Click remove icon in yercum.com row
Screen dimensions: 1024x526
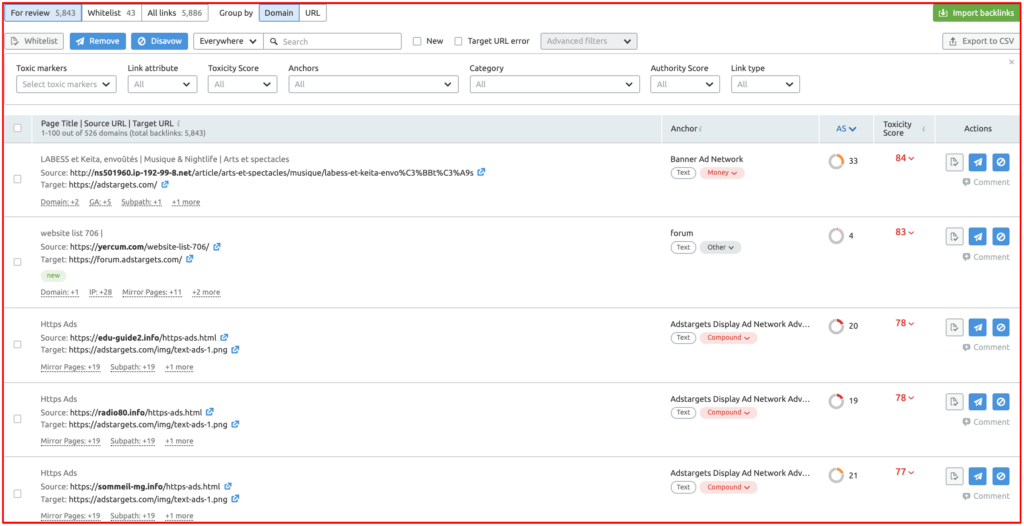[977, 236]
